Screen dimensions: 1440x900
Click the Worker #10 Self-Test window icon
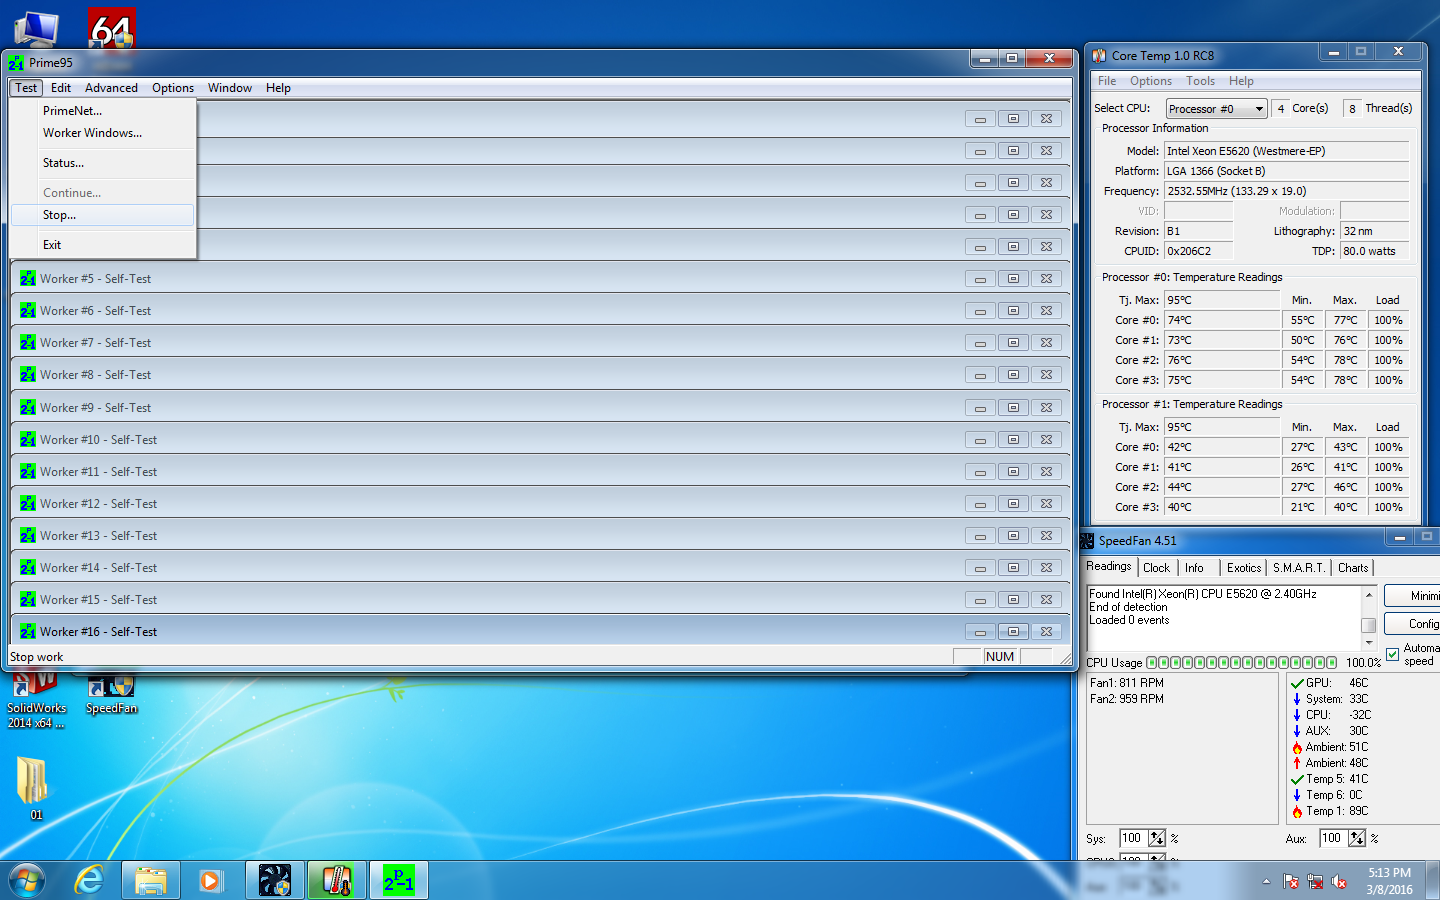coord(28,440)
